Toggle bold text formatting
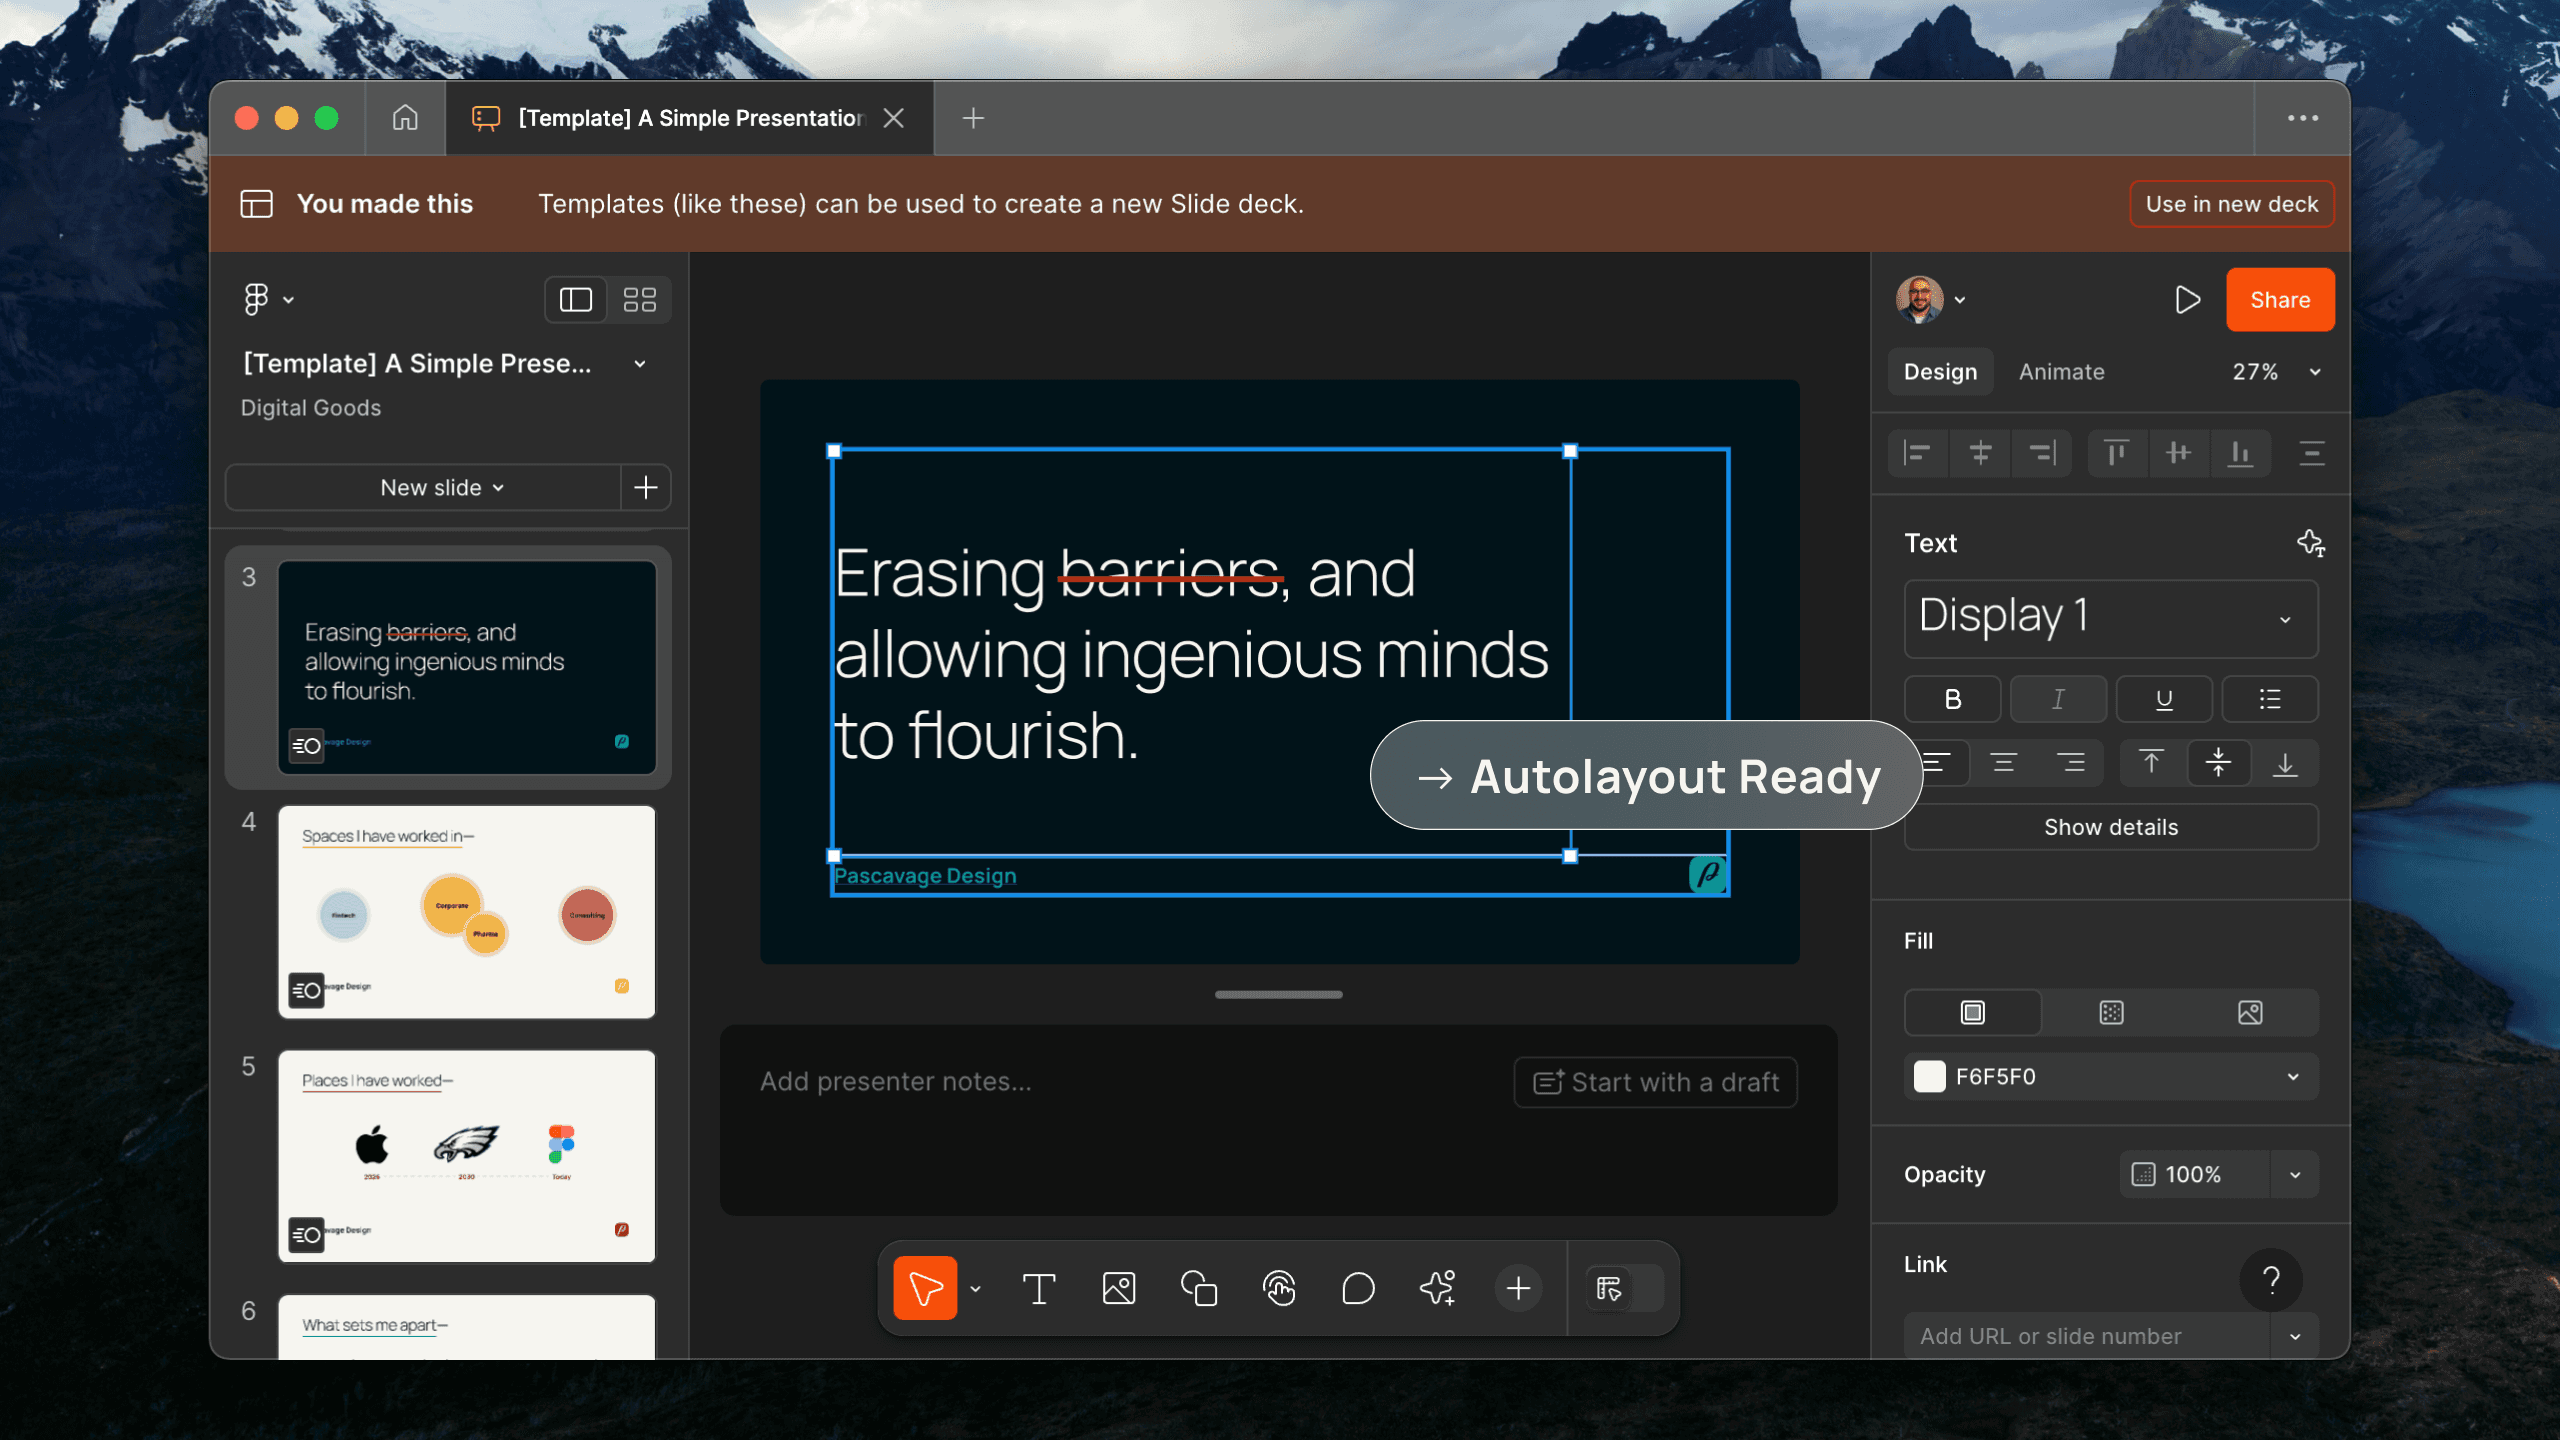This screenshot has width=2560, height=1440. 1952,699
